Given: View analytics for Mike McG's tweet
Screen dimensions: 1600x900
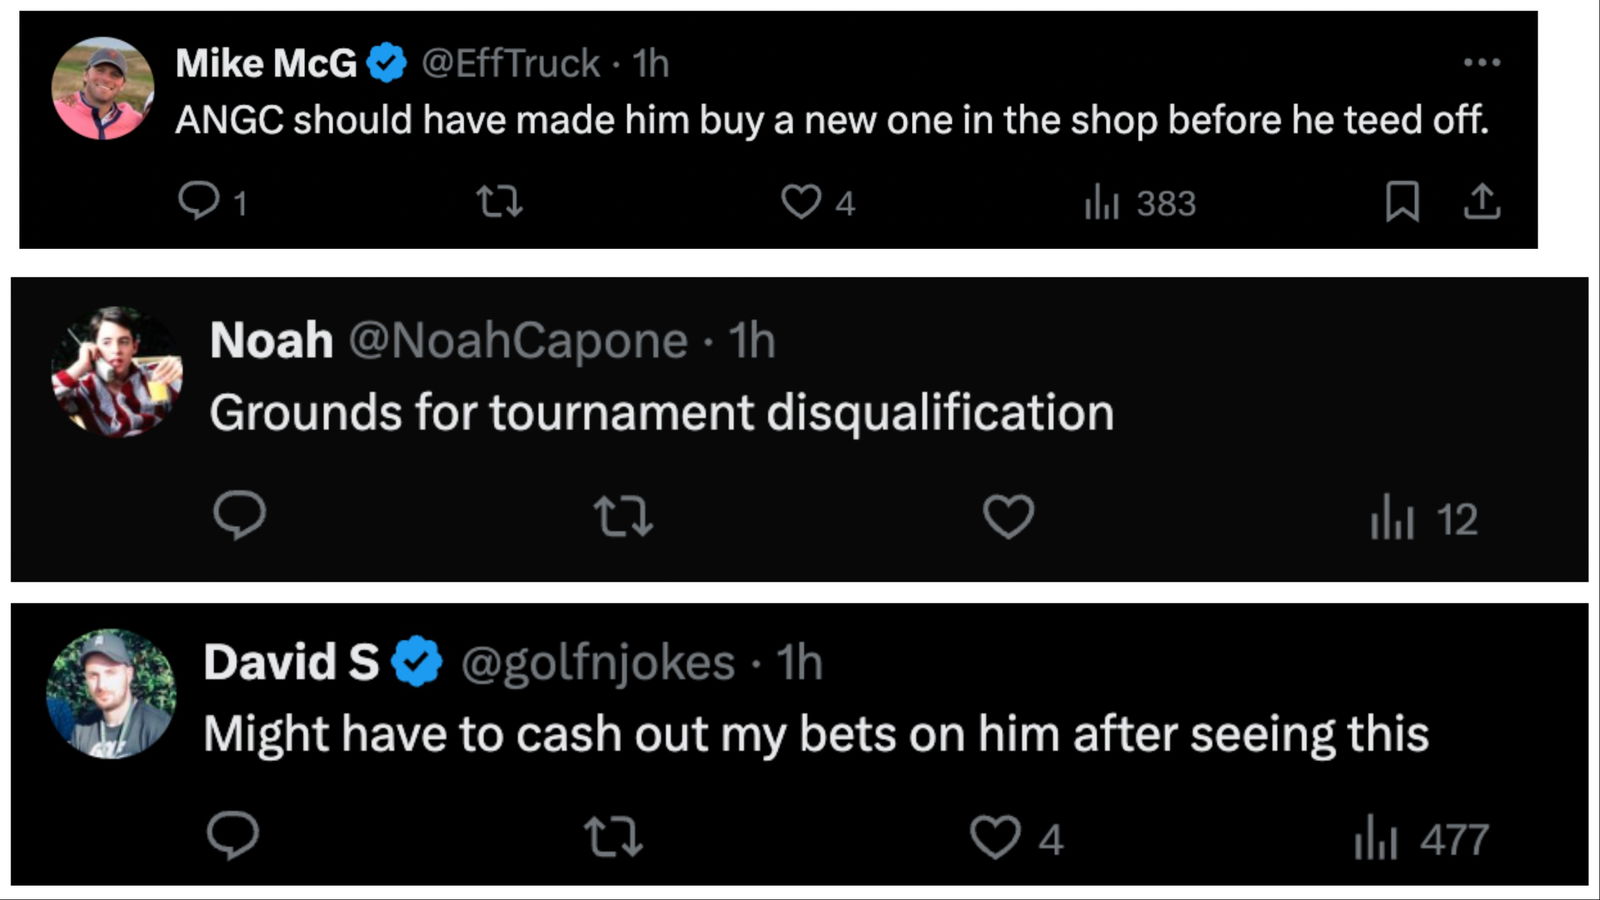Looking at the screenshot, I should coord(1102,203).
